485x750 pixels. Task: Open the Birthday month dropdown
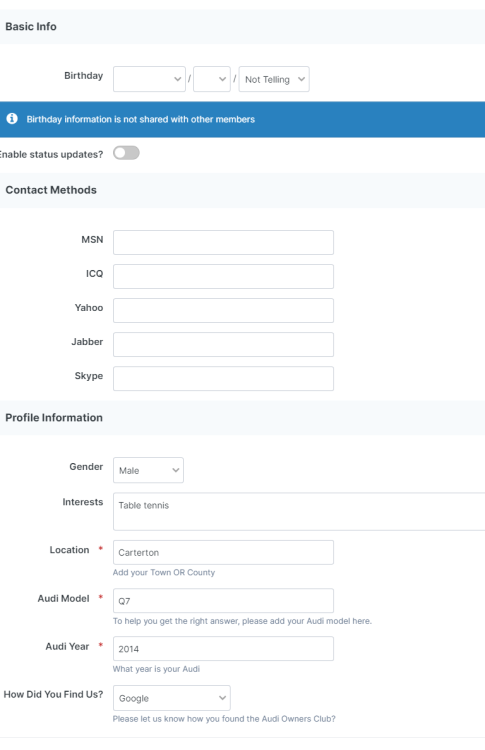point(149,79)
